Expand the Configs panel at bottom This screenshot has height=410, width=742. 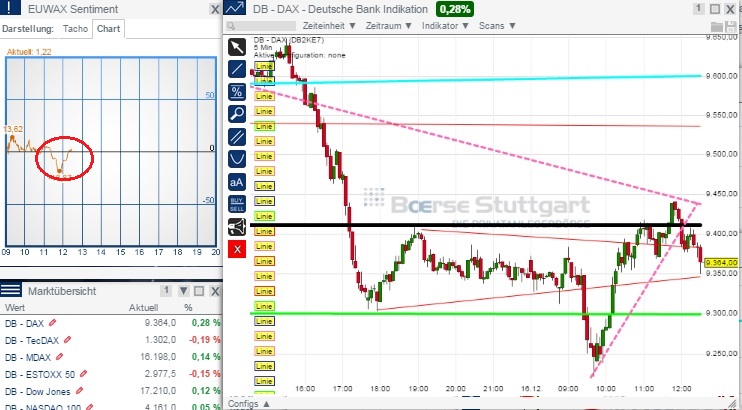coord(248,403)
